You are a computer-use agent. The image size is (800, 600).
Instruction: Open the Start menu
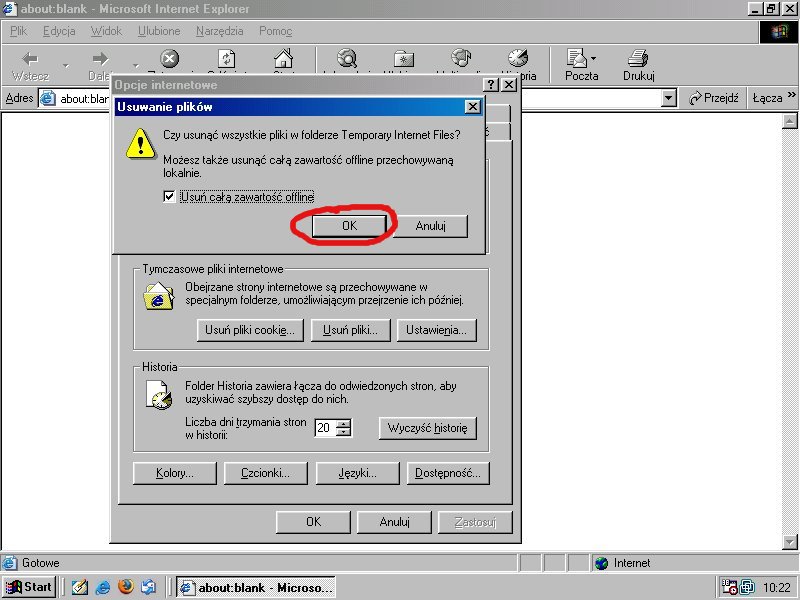click(29, 587)
